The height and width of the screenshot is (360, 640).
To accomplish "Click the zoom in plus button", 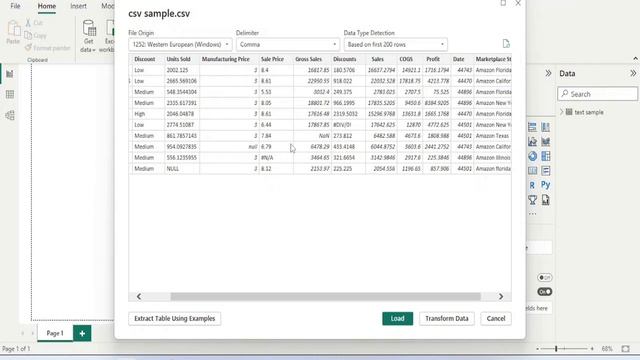I will (592, 349).
